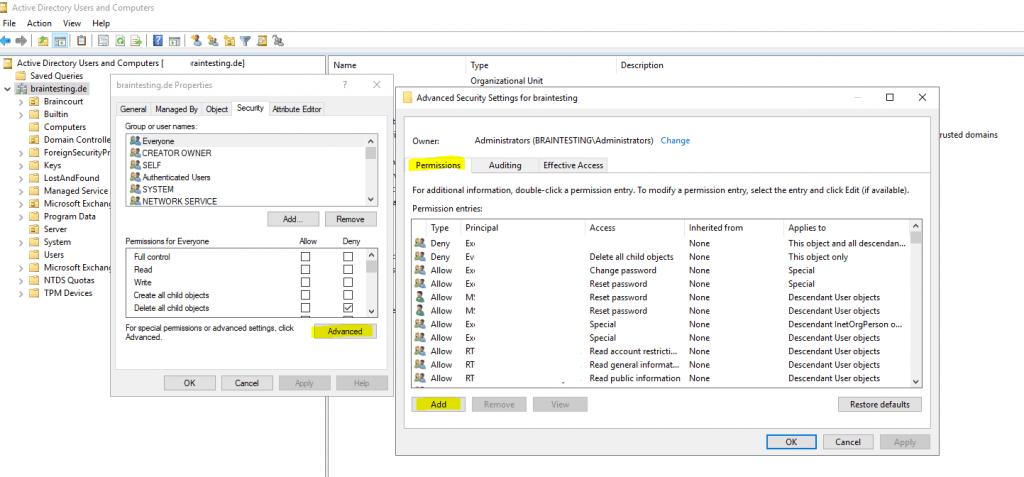Tick Deny for Create all child objects
The image size is (1024, 477).
click(x=348, y=295)
